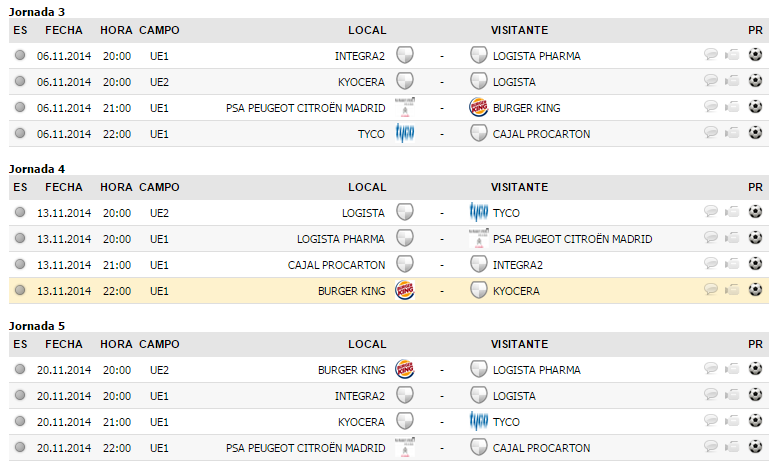Open comment bubble for KYOCERA vs LOGISTA match
This screenshot has width=782, height=464.
click(x=711, y=81)
